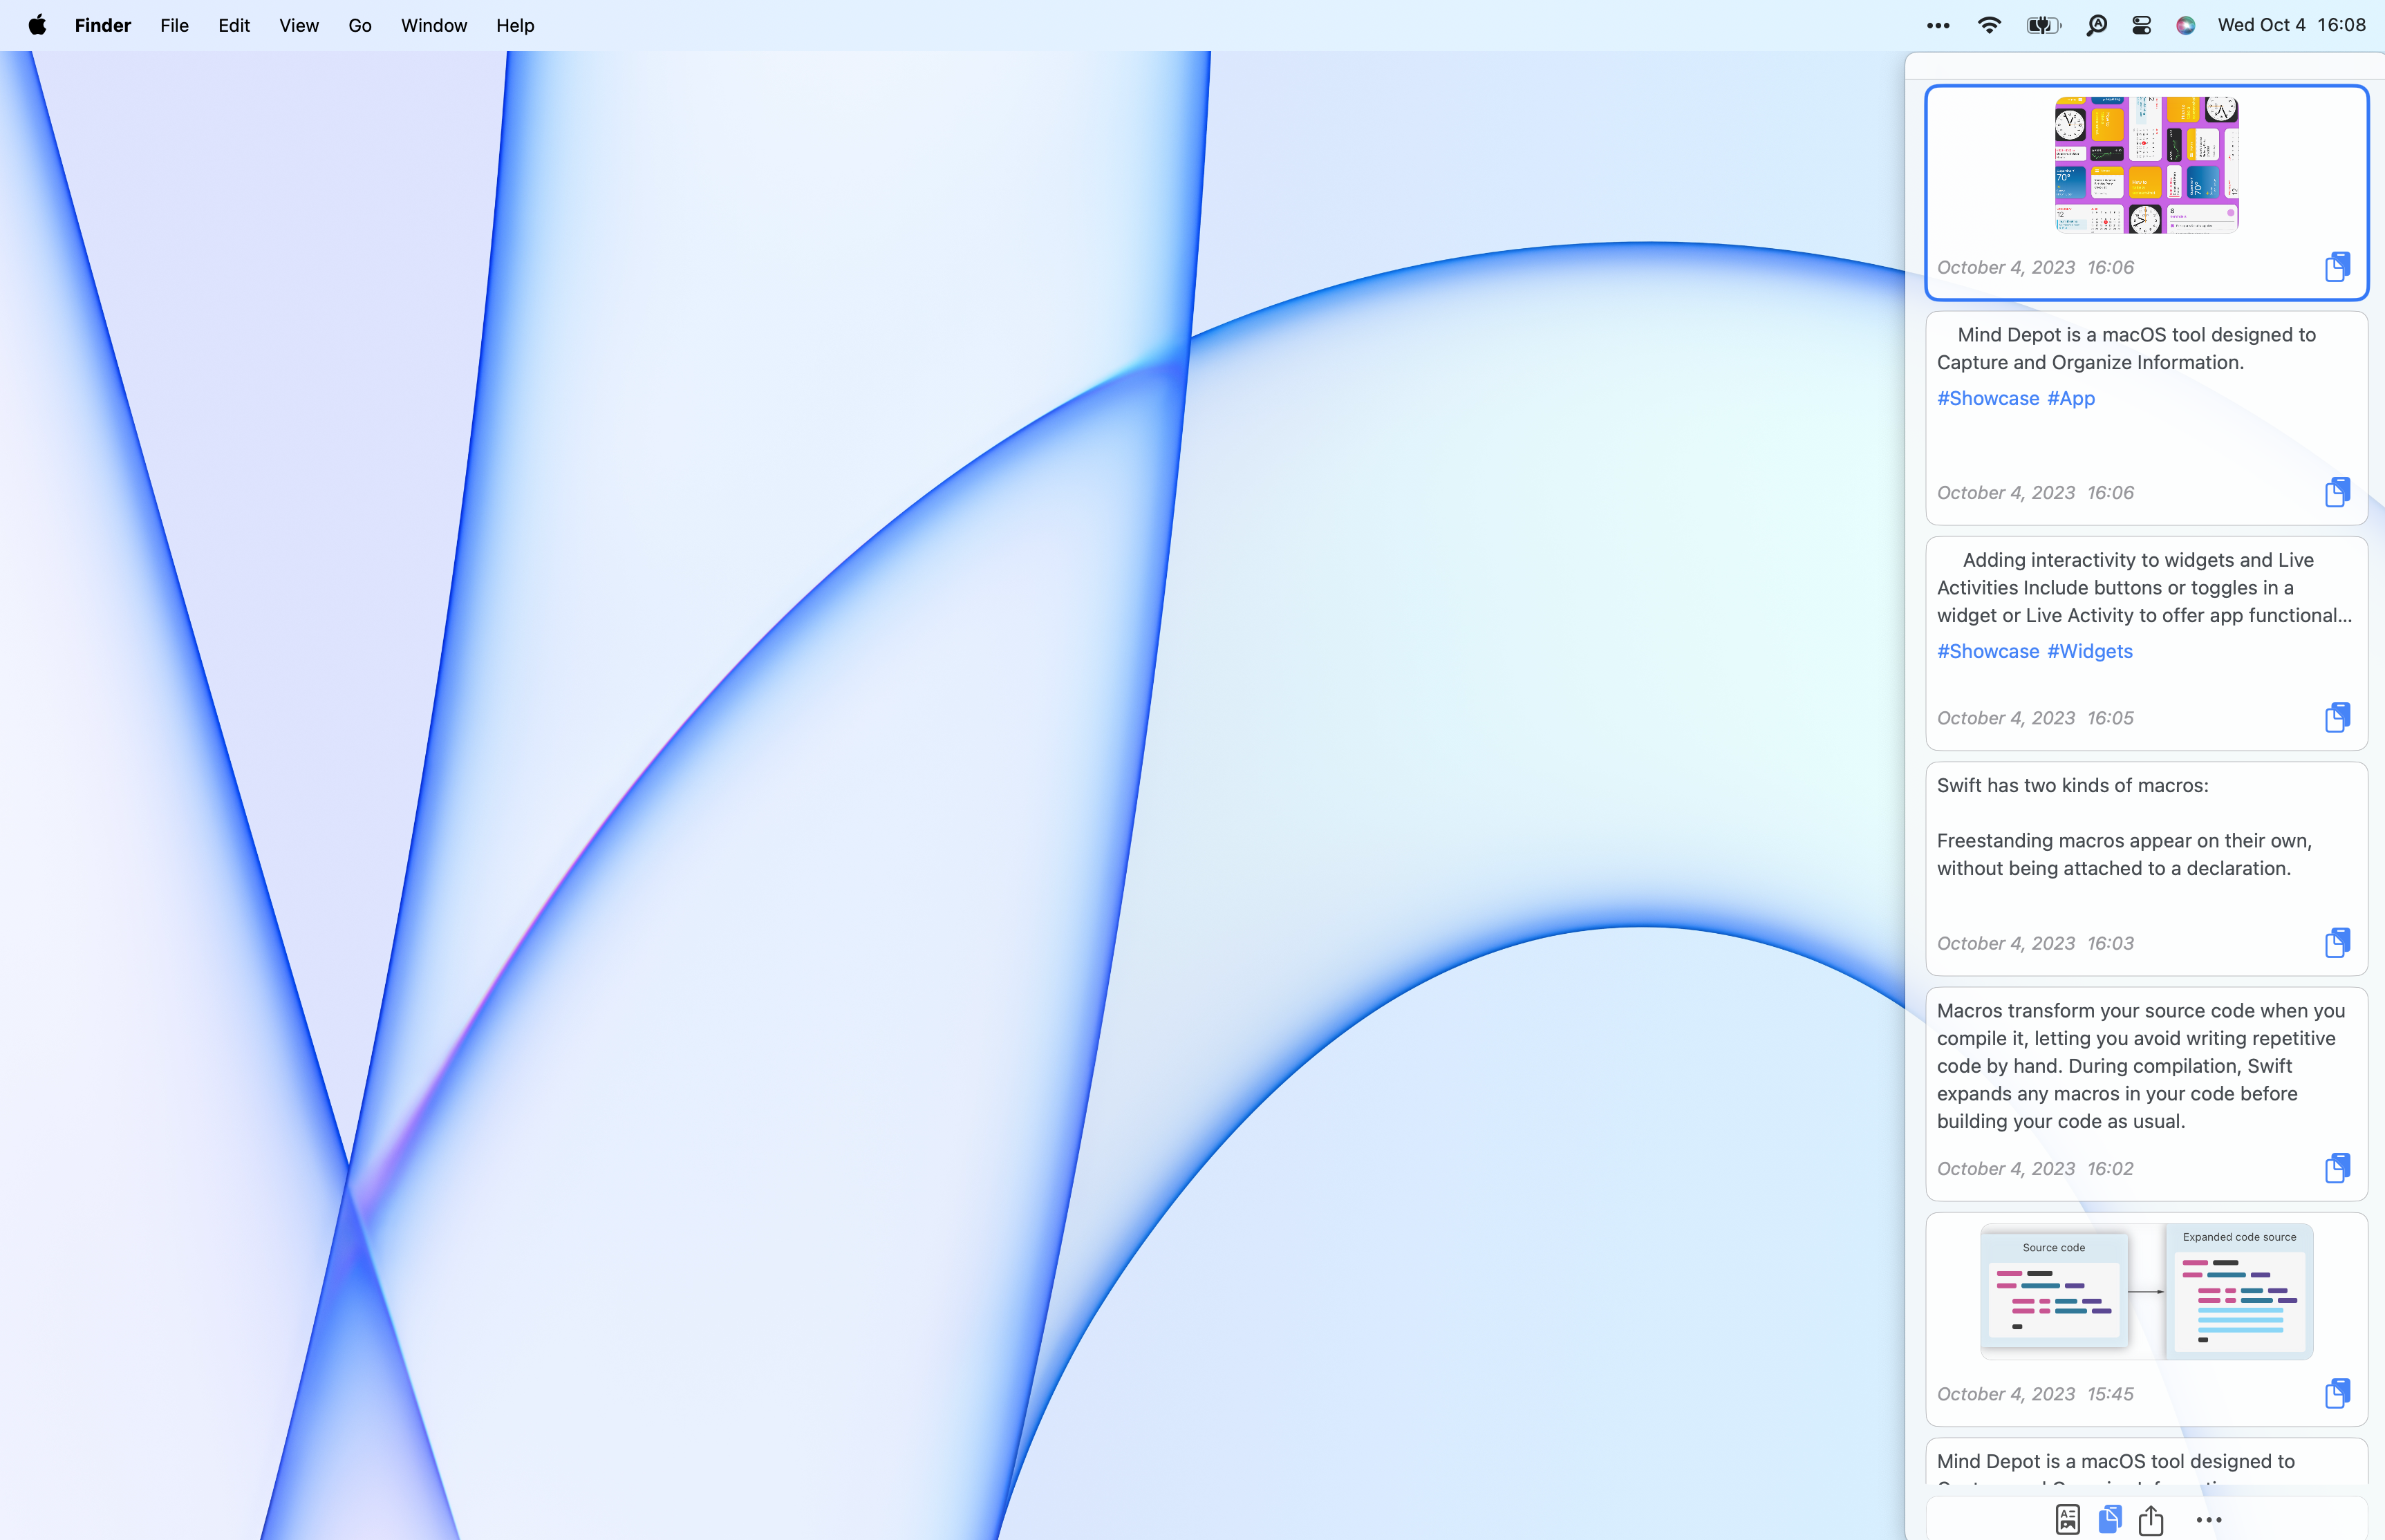Copy the Mind Depot note with #App tag

(x=2337, y=492)
